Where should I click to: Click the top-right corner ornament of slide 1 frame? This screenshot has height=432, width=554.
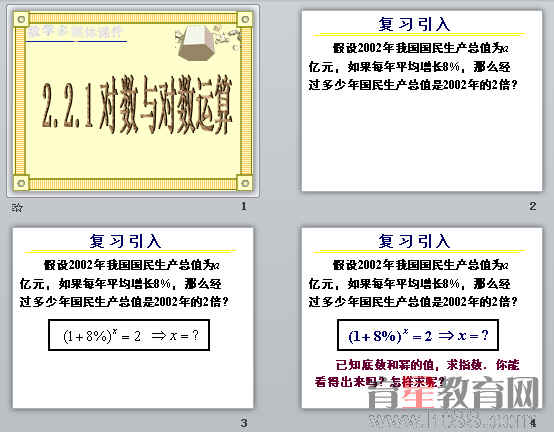tap(244, 19)
